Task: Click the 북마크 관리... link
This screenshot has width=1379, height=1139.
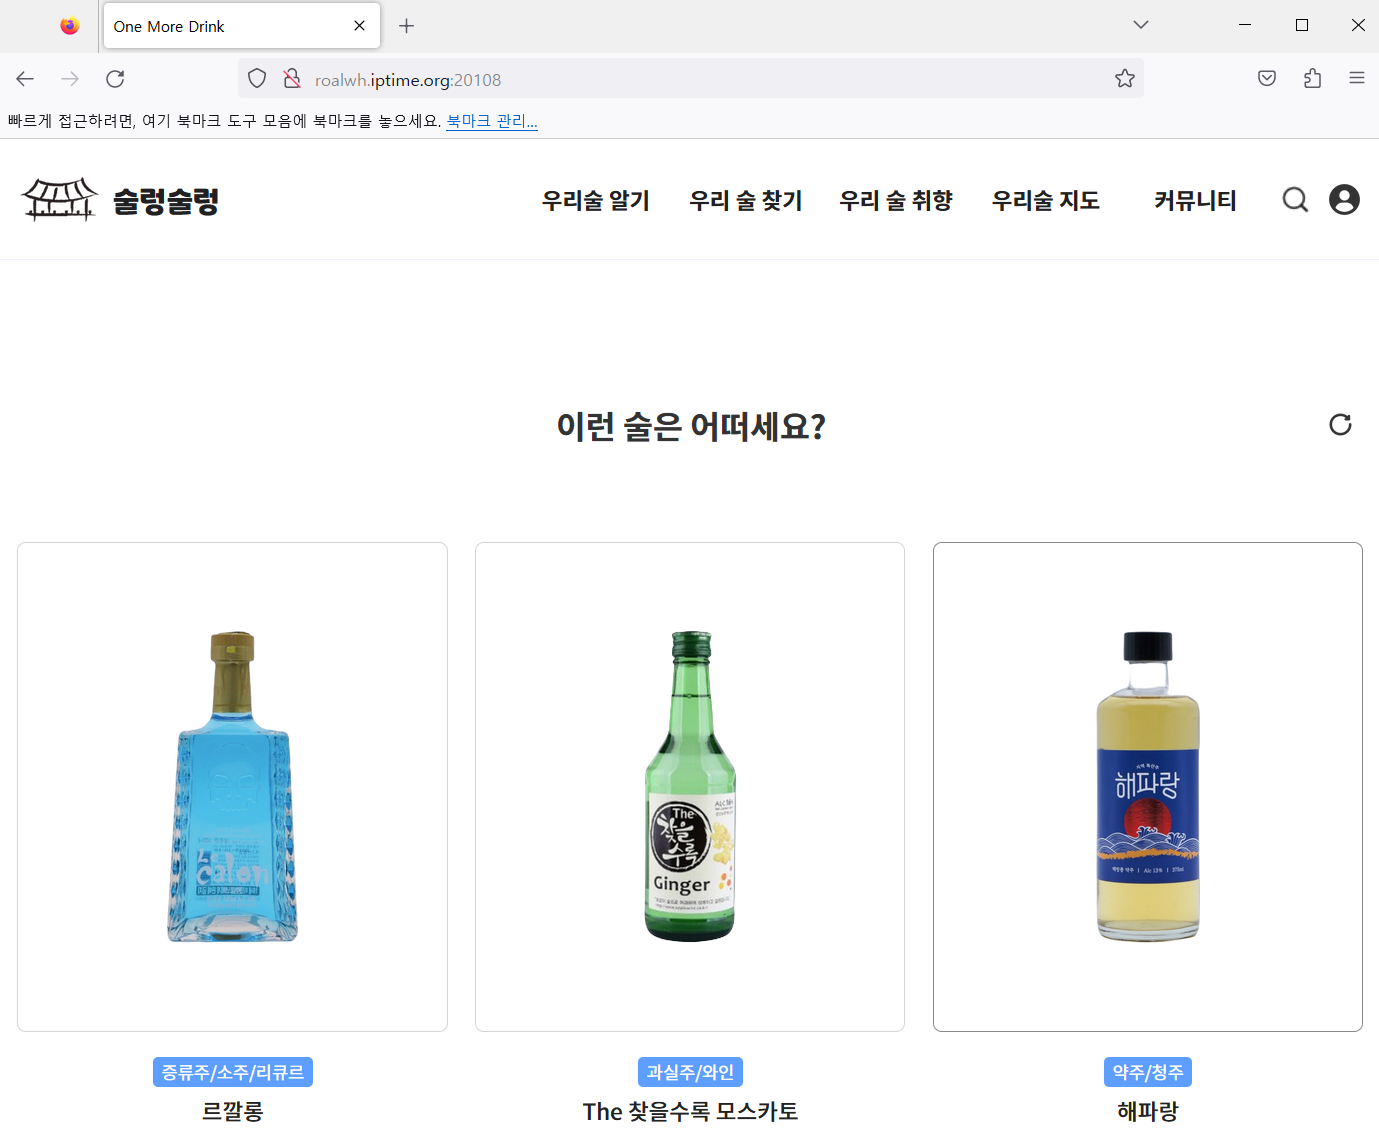Action: (492, 121)
